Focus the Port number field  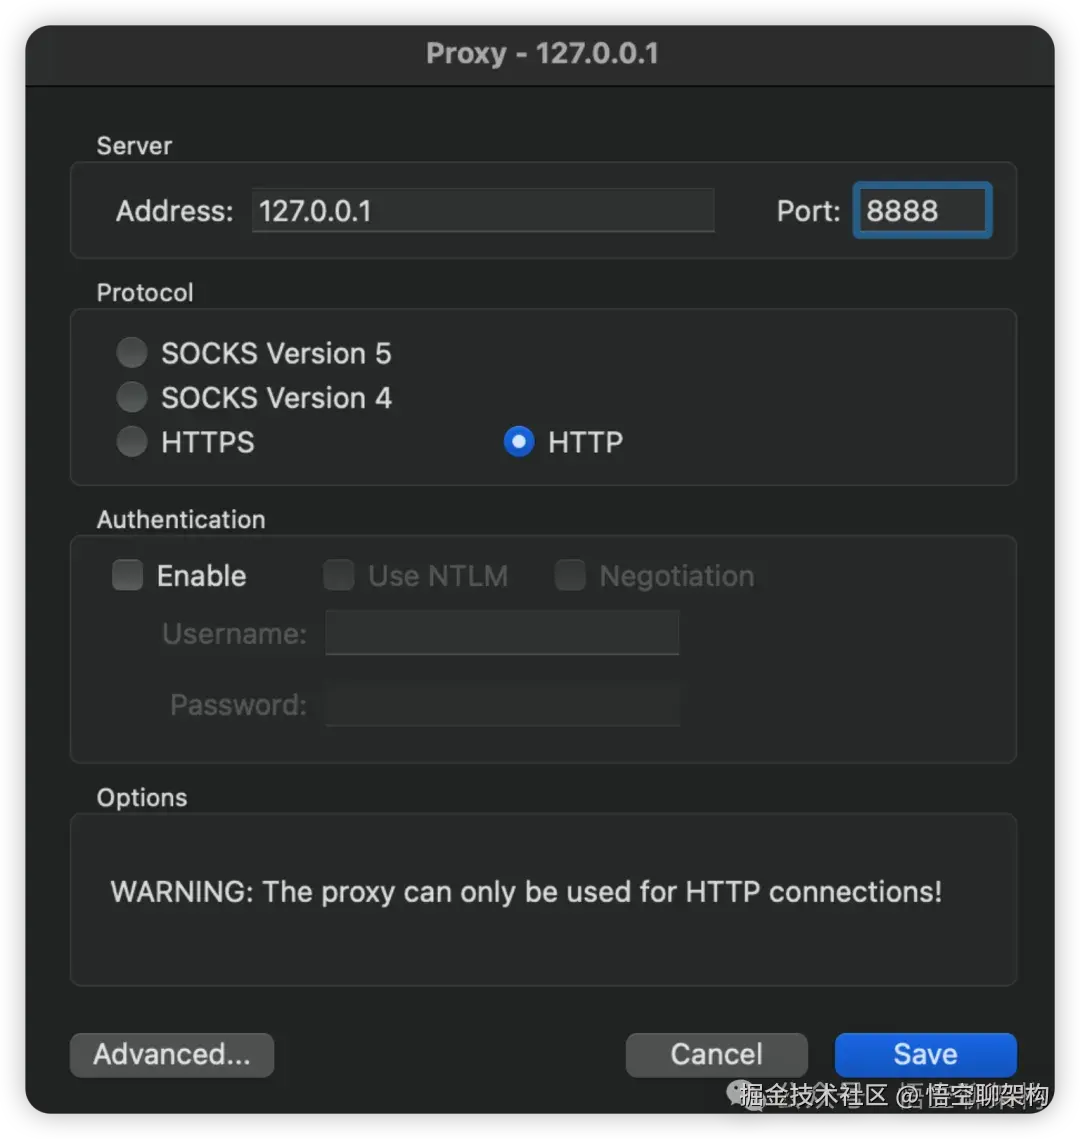point(921,211)
